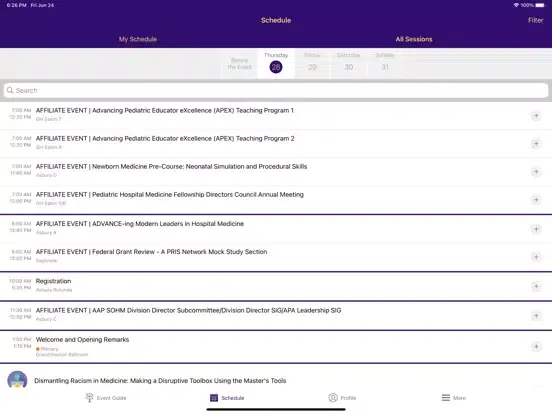This screenshot has width=552, height=414.
Task: Add AAP SOHM Division Director session plus
Action: pos(536,316)
